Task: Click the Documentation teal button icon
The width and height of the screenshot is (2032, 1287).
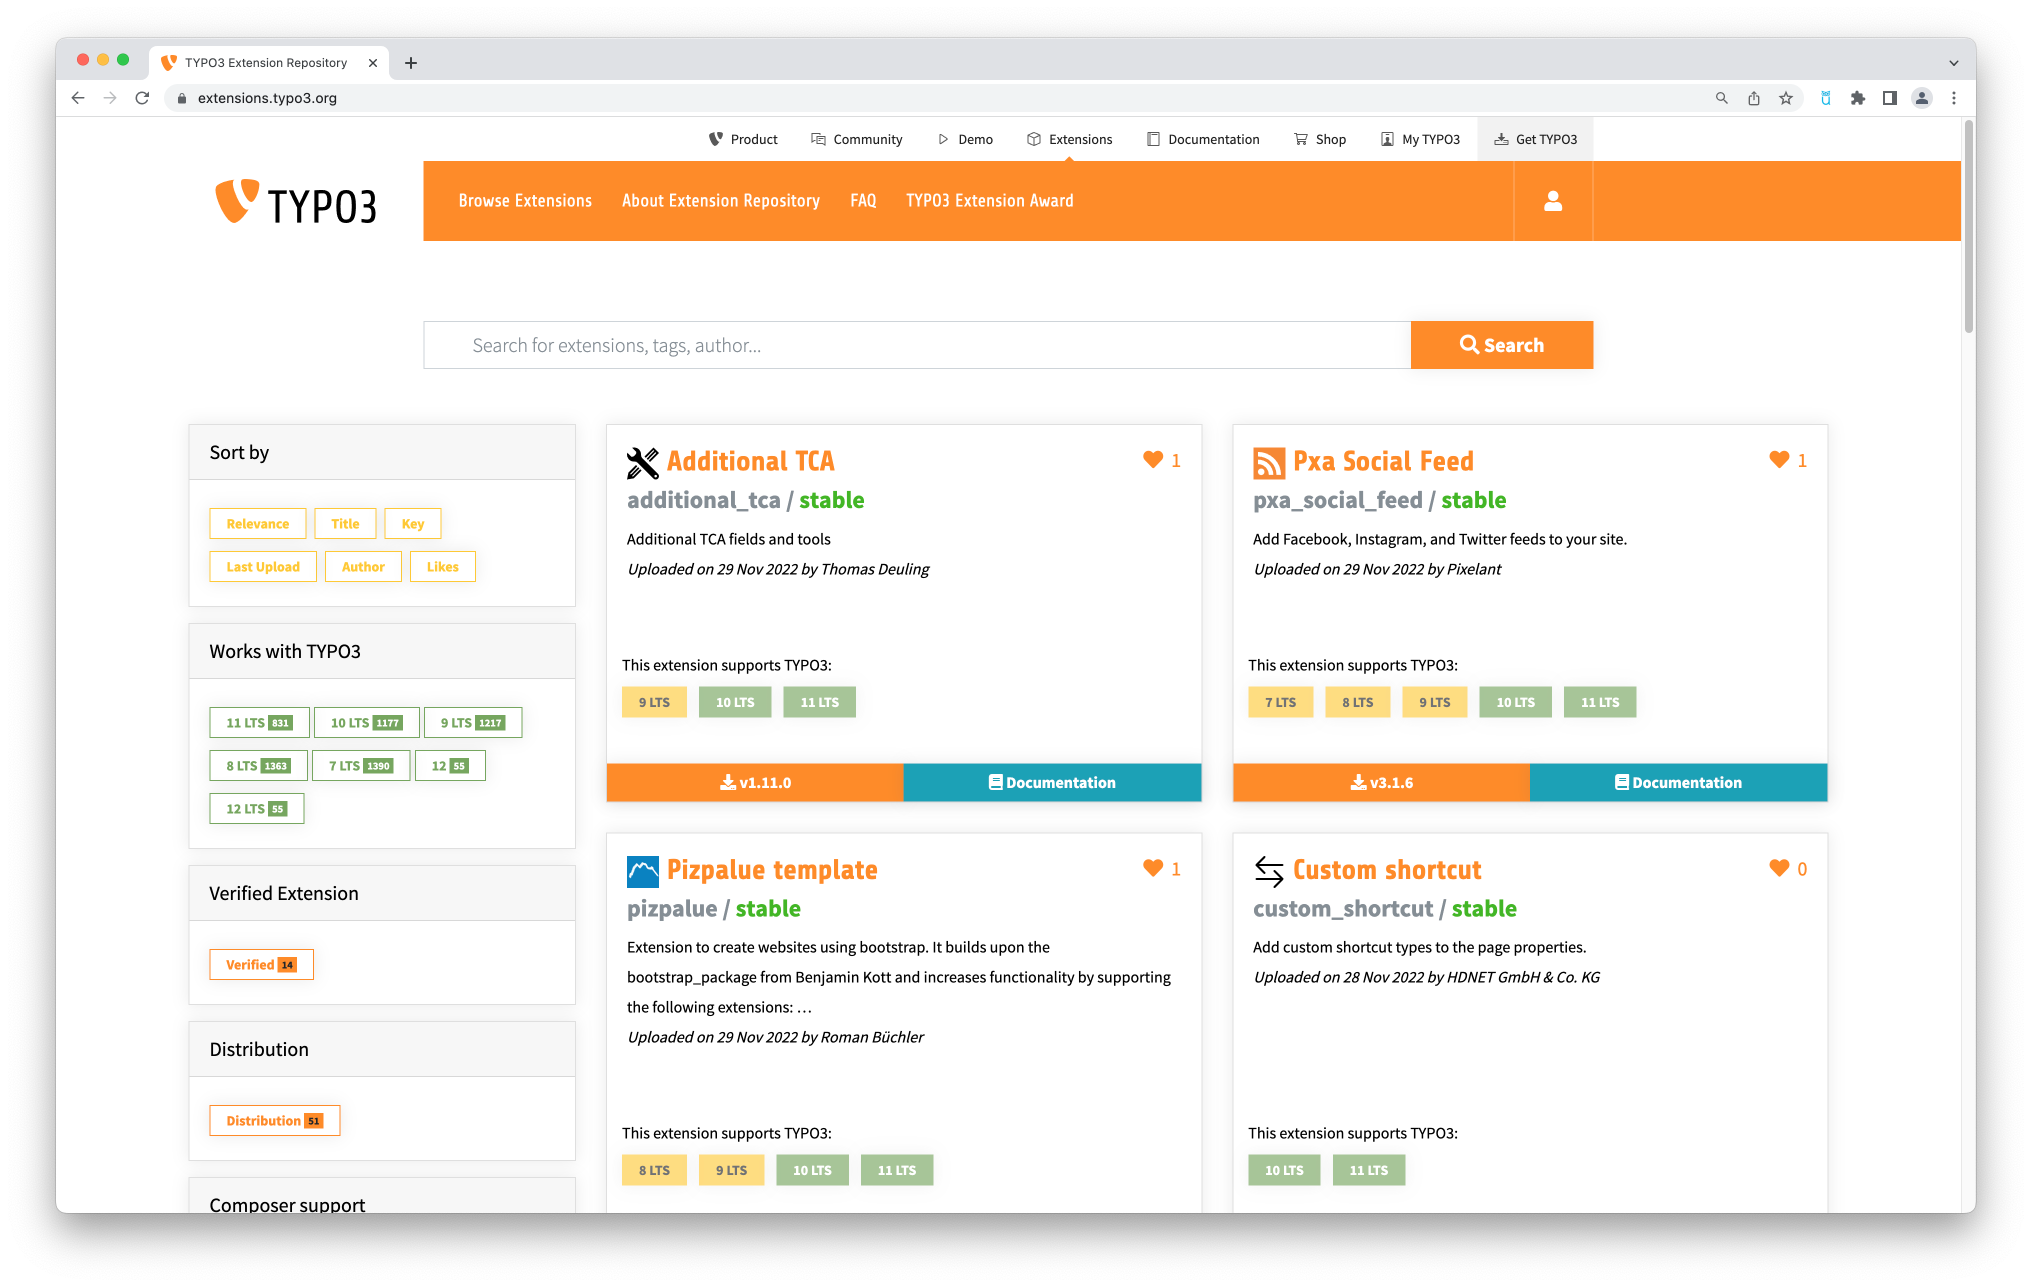Action: click(x=994, y=780)
